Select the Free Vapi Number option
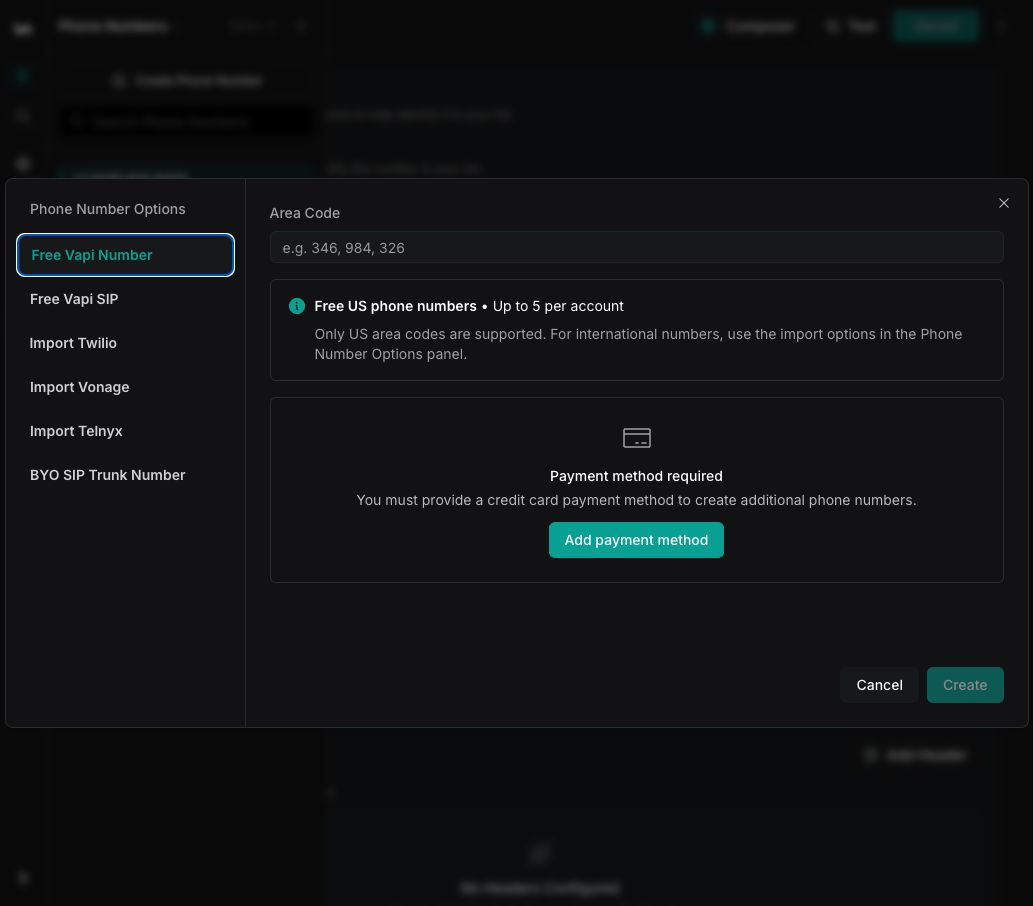The width and height of the screenshot is (1033, 906). pyautogui.click(x=125, y=255)
